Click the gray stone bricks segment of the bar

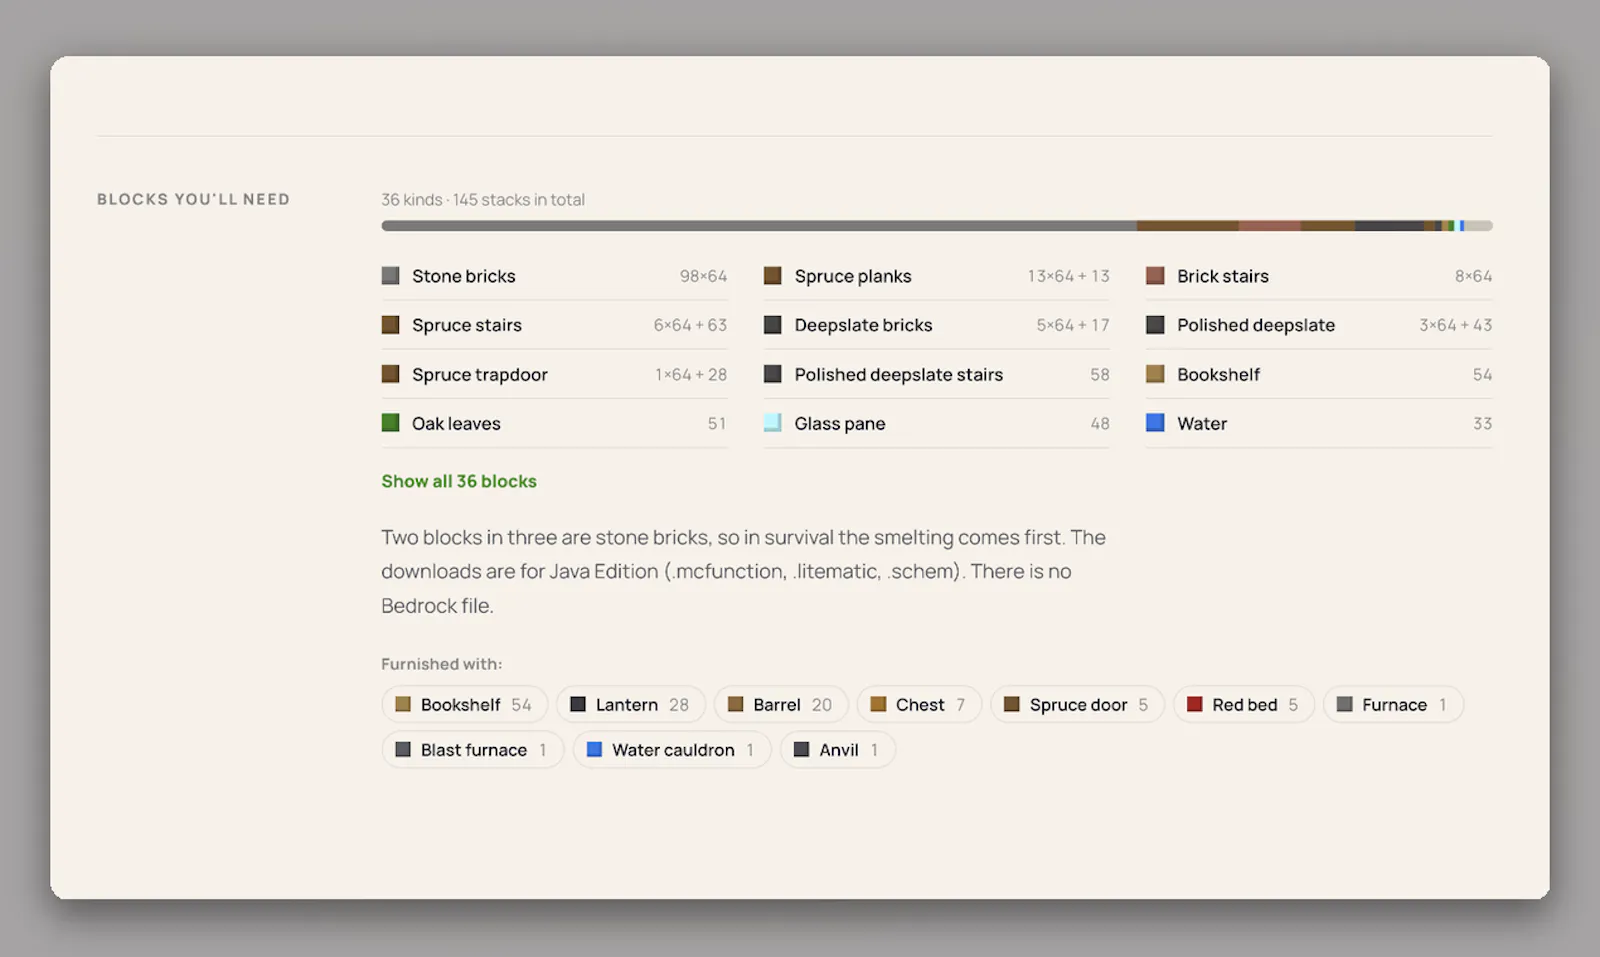759,226
